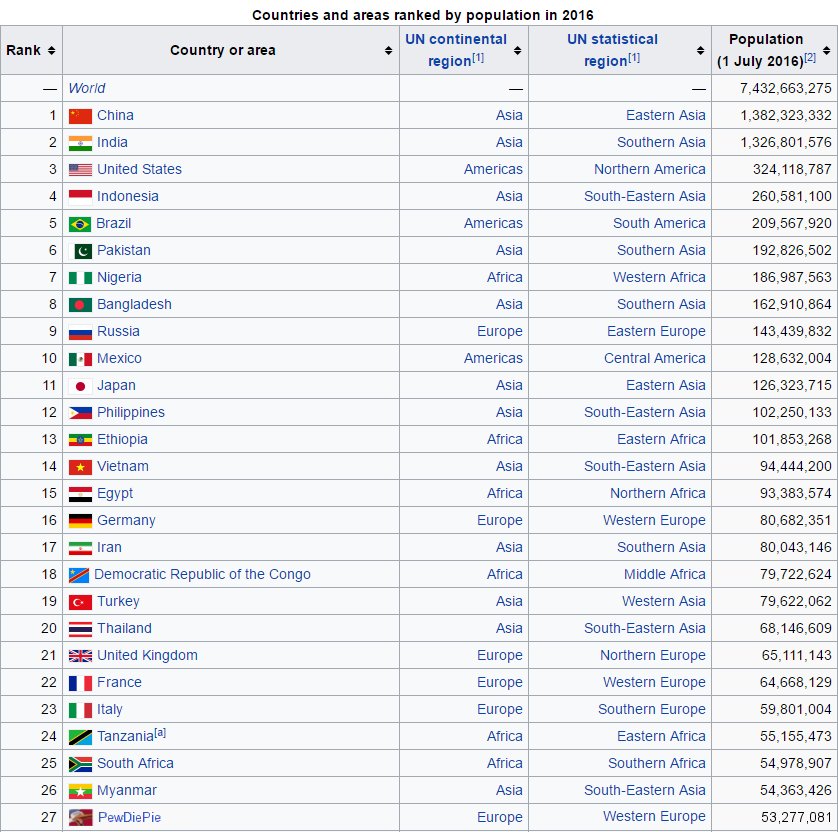Click the Vietnam flag icon
Image resolution: width=838 pixels, height=832 pixels.
80,467
